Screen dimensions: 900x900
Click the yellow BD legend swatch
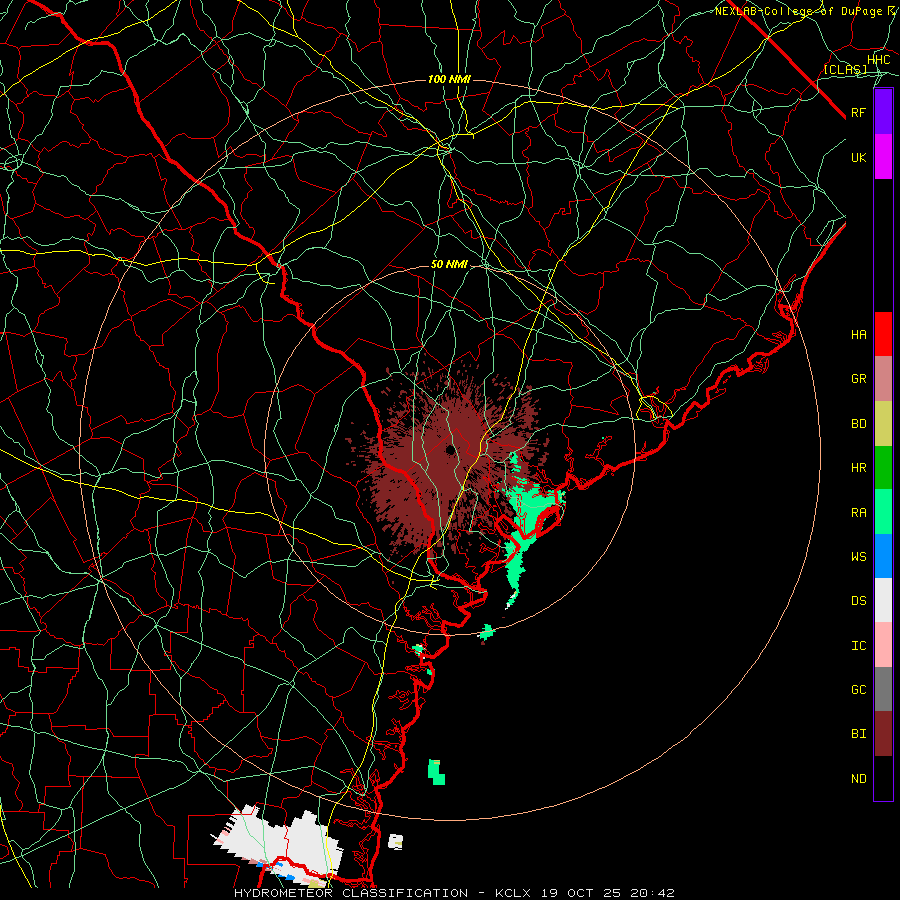pos(883,424)
